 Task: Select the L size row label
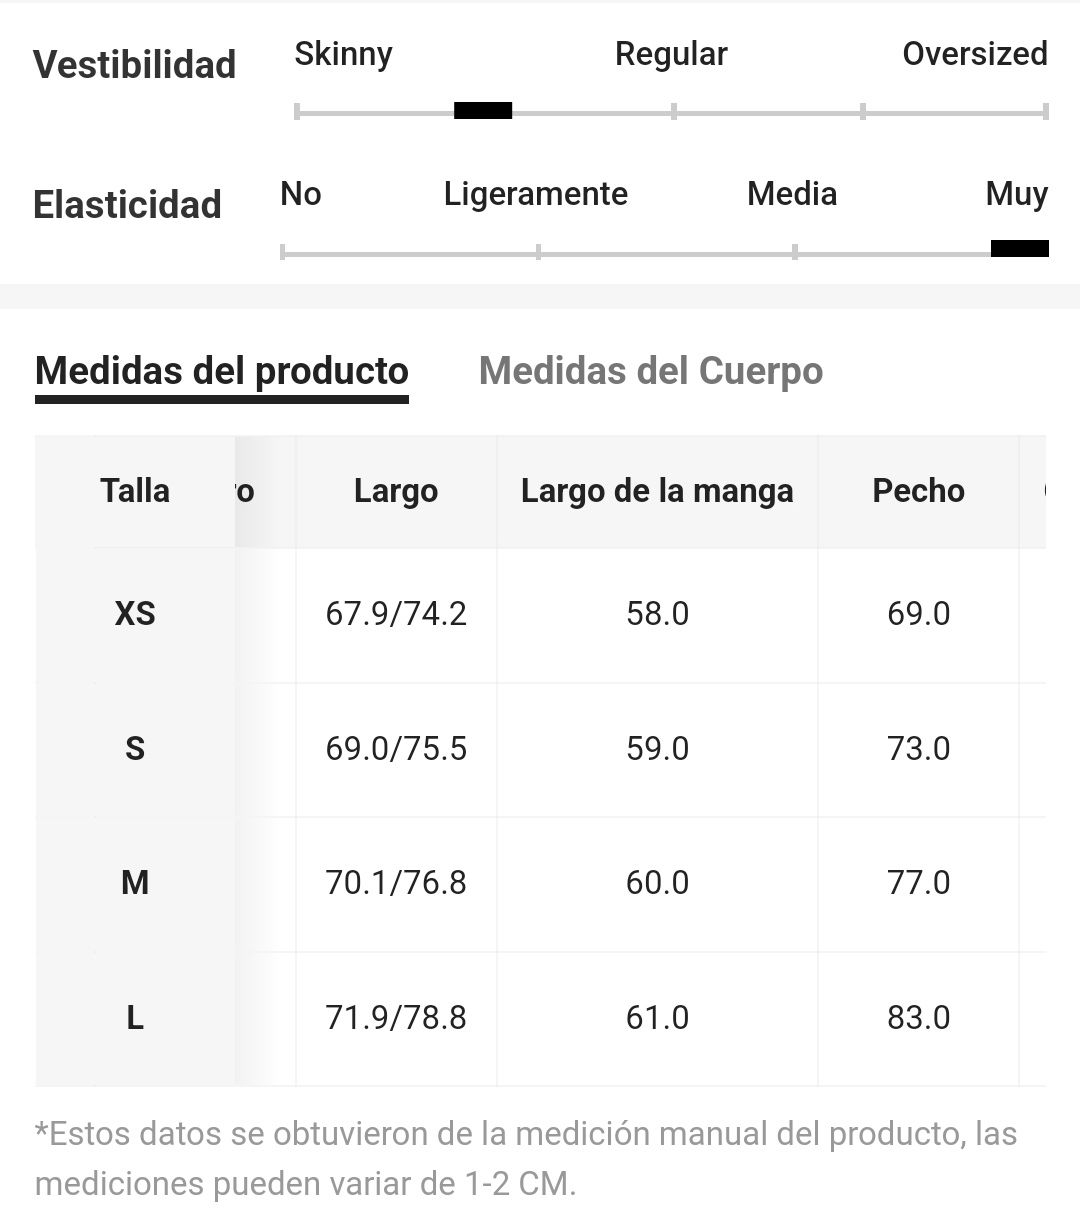pyautogui.click(x=135, y=1018)
